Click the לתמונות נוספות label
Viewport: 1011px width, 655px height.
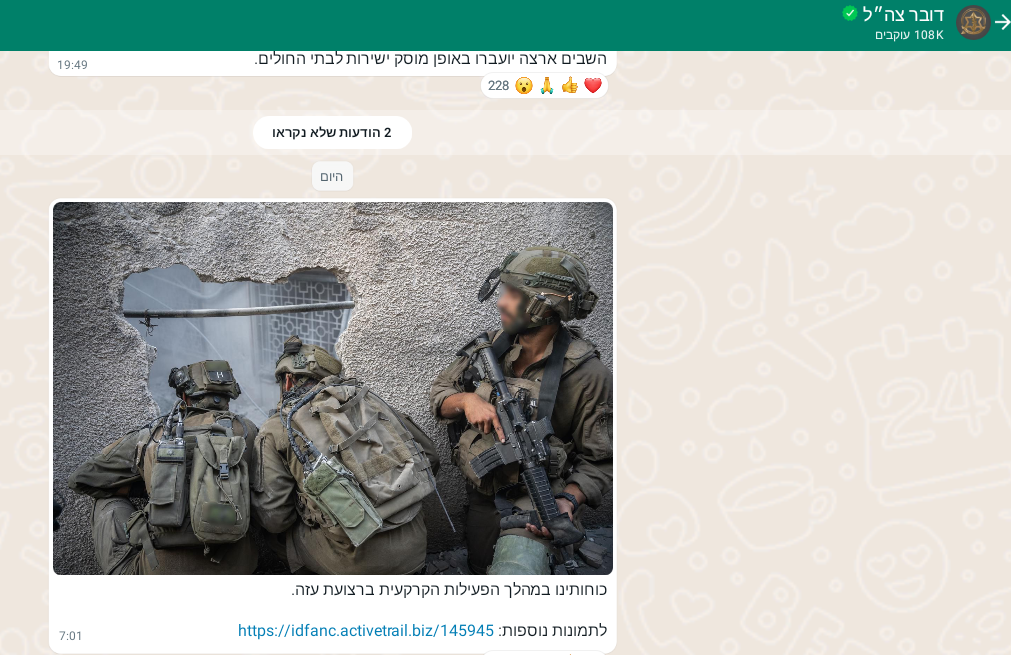(553, 631)
